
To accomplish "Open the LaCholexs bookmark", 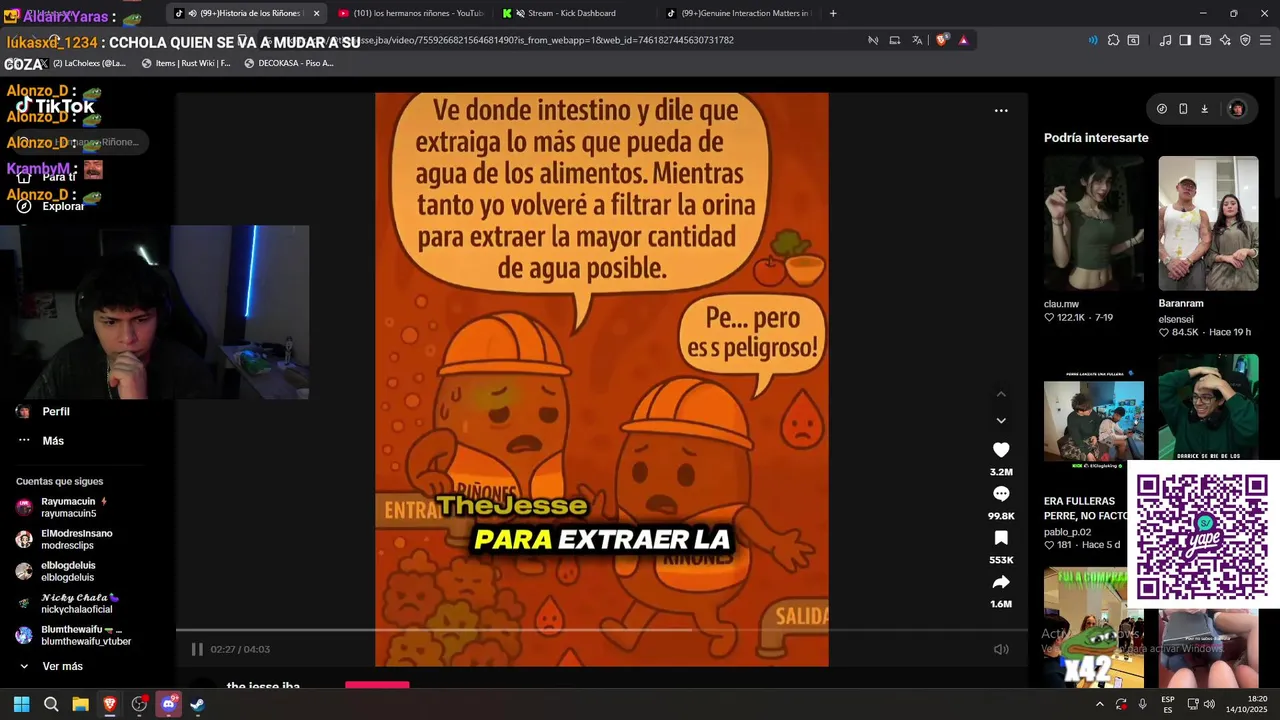I will pyautogui.click(x=82, y=63).
